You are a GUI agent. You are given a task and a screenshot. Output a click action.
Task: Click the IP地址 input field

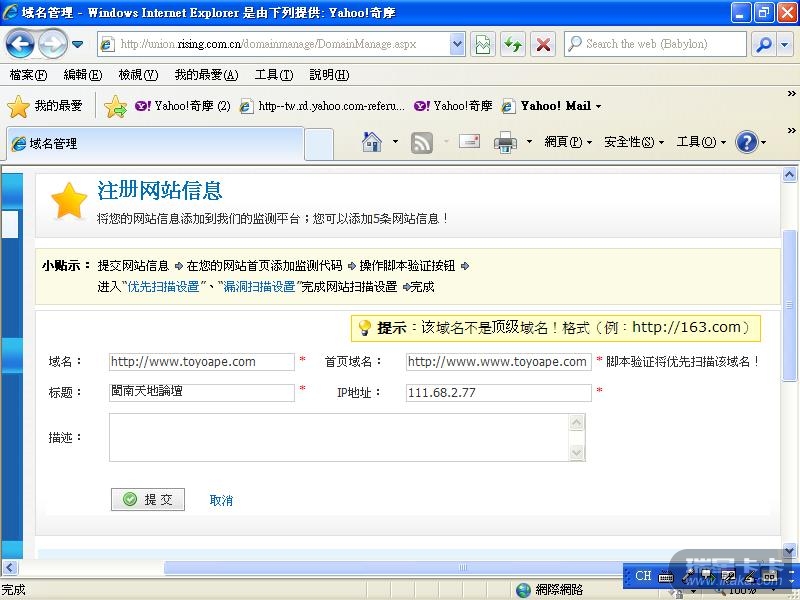pos(498,392)
